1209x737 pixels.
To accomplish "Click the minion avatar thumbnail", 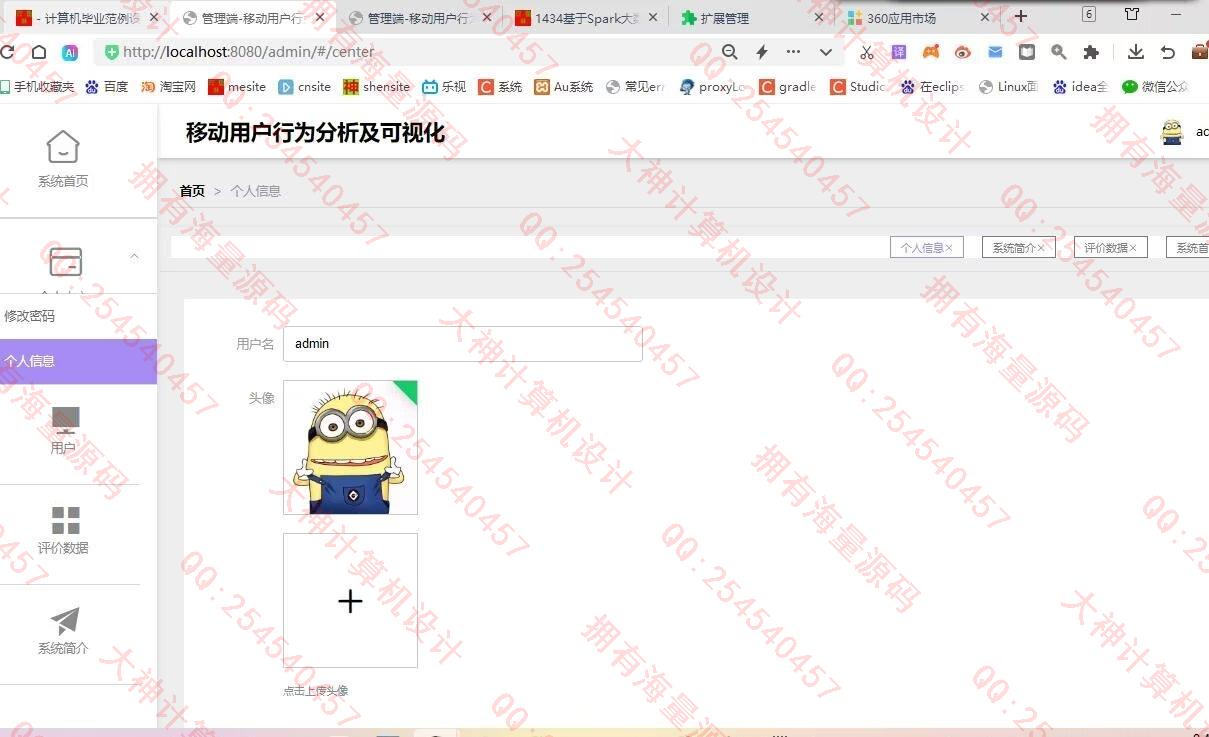I will (350, 448).
